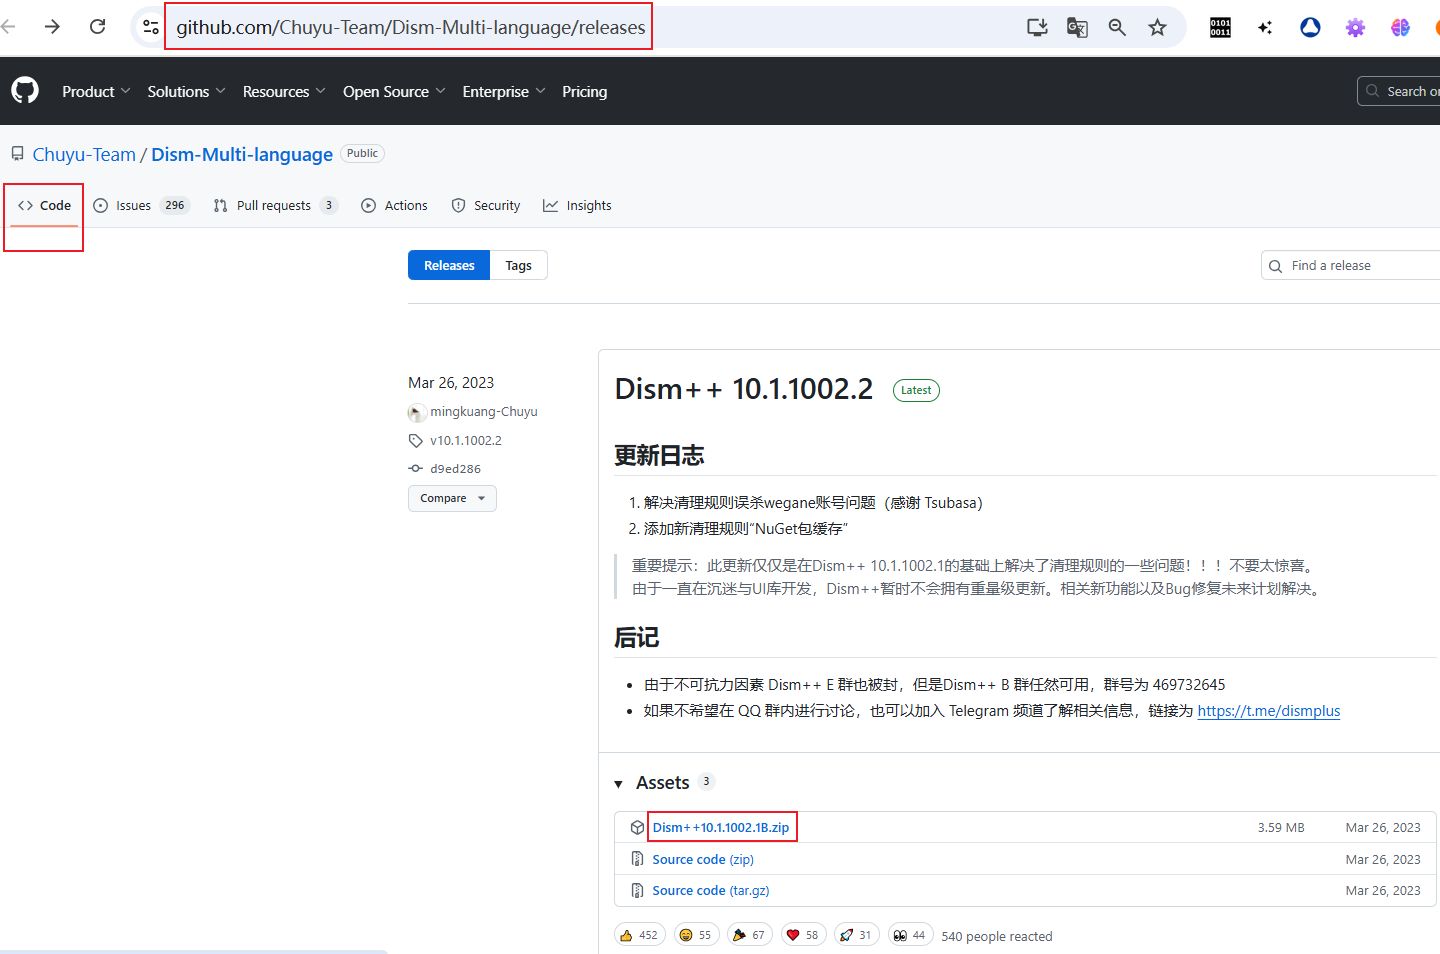Open the Product dropdown menu
The height and width of the screenshot is (954, 1440).
pyautogui.click(x=96, y=91)
